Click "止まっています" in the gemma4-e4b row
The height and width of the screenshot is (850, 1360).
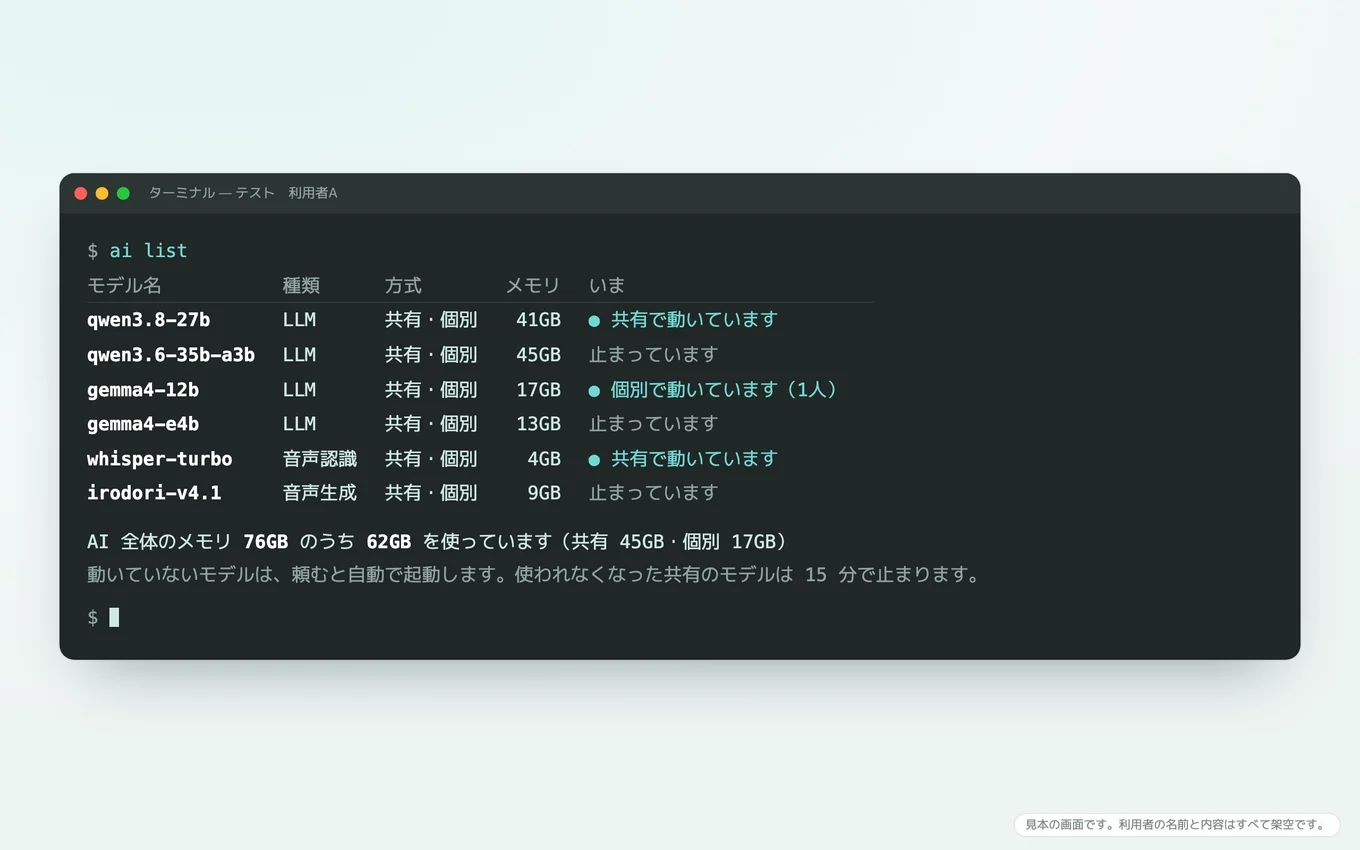coord(654,424)
